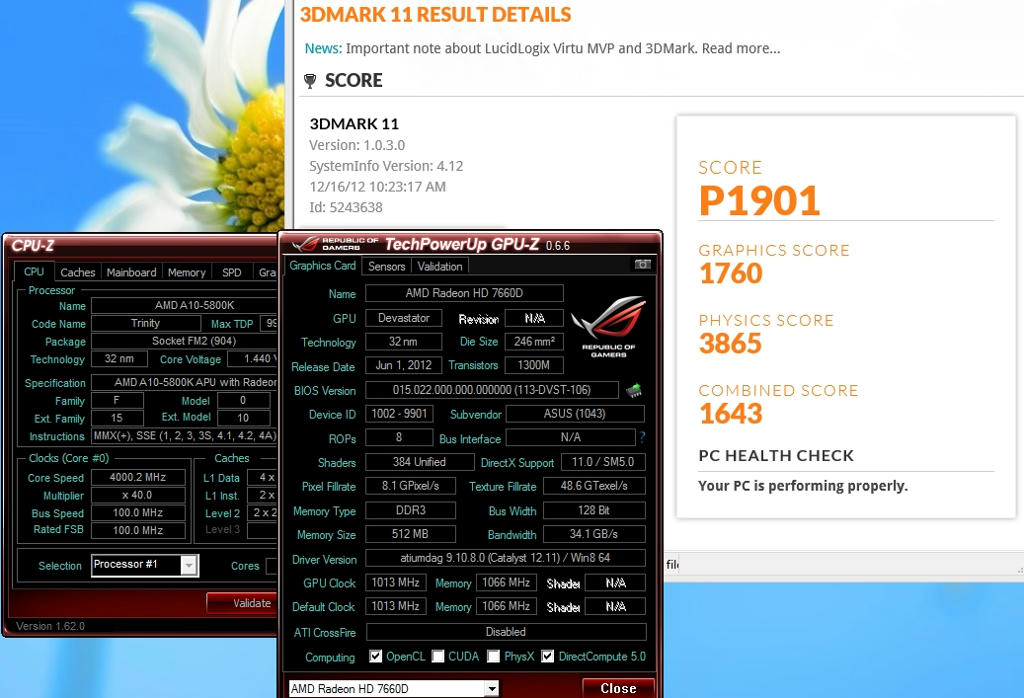Click the Memory Size value '512 MB'
The width and height of the screenshot is (1024, 698).
pyautogui.click(x=410, y=534)
